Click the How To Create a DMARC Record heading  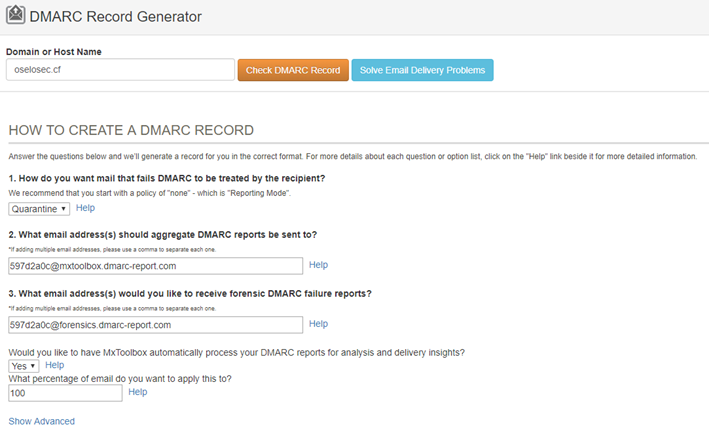click(x=131, y=131)
